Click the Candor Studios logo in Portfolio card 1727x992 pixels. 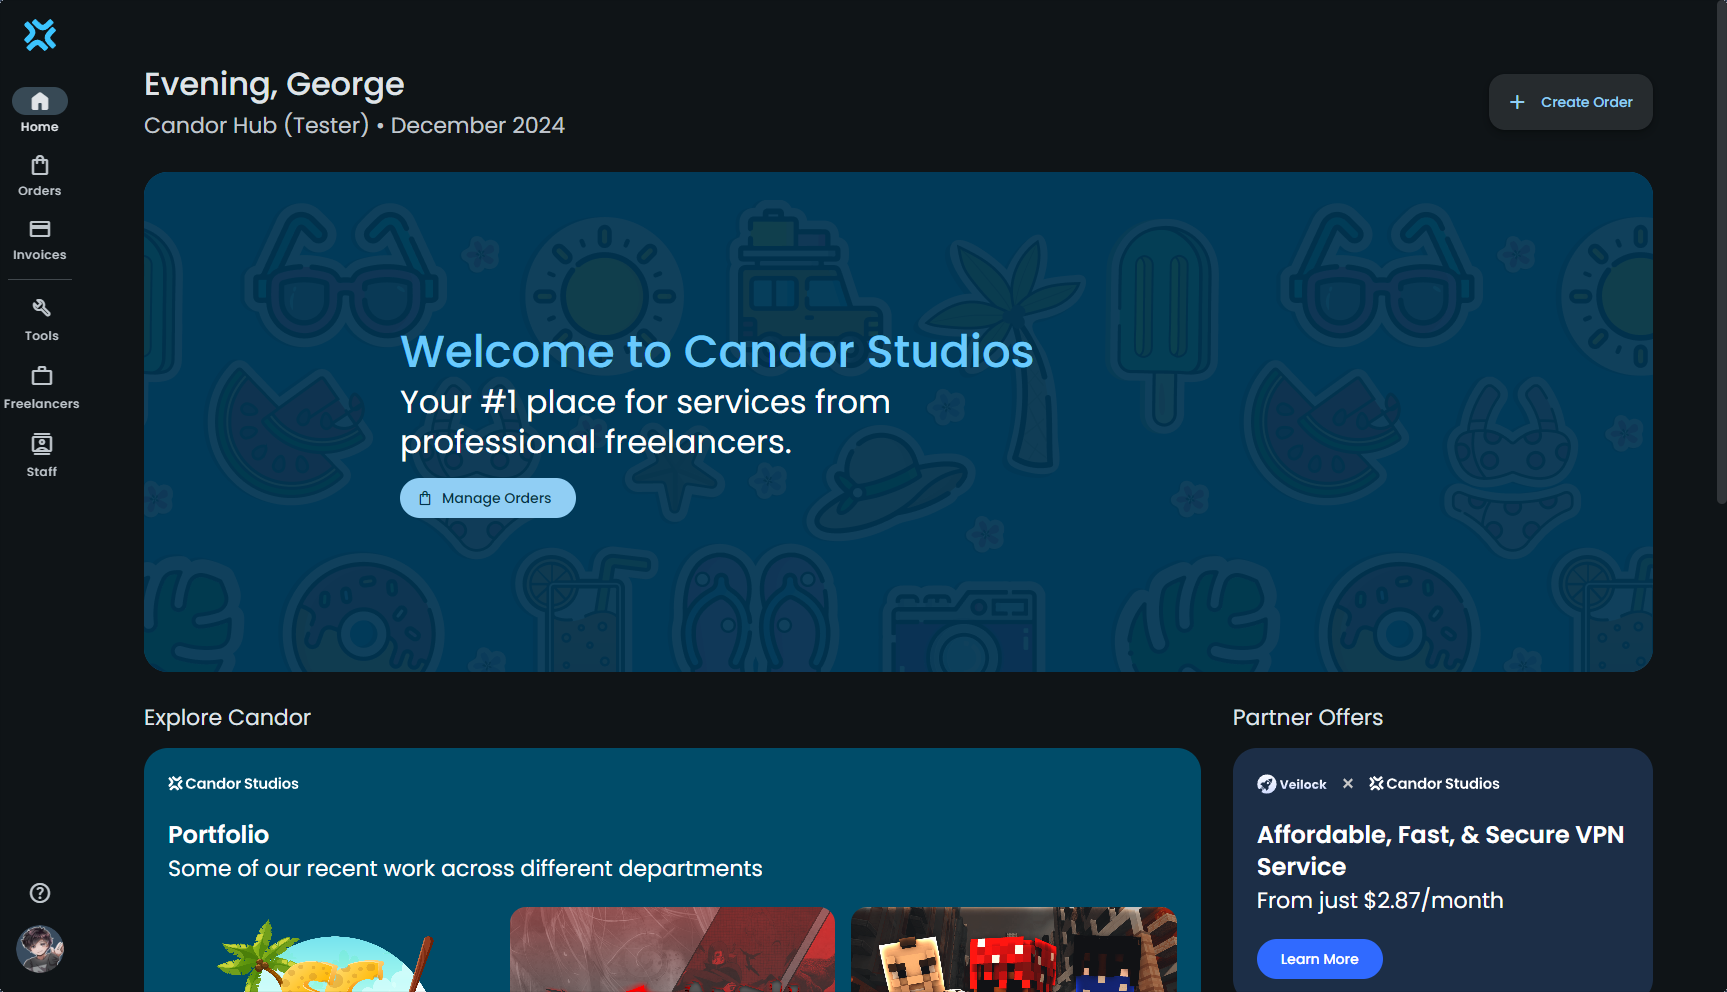pos(233,784)
